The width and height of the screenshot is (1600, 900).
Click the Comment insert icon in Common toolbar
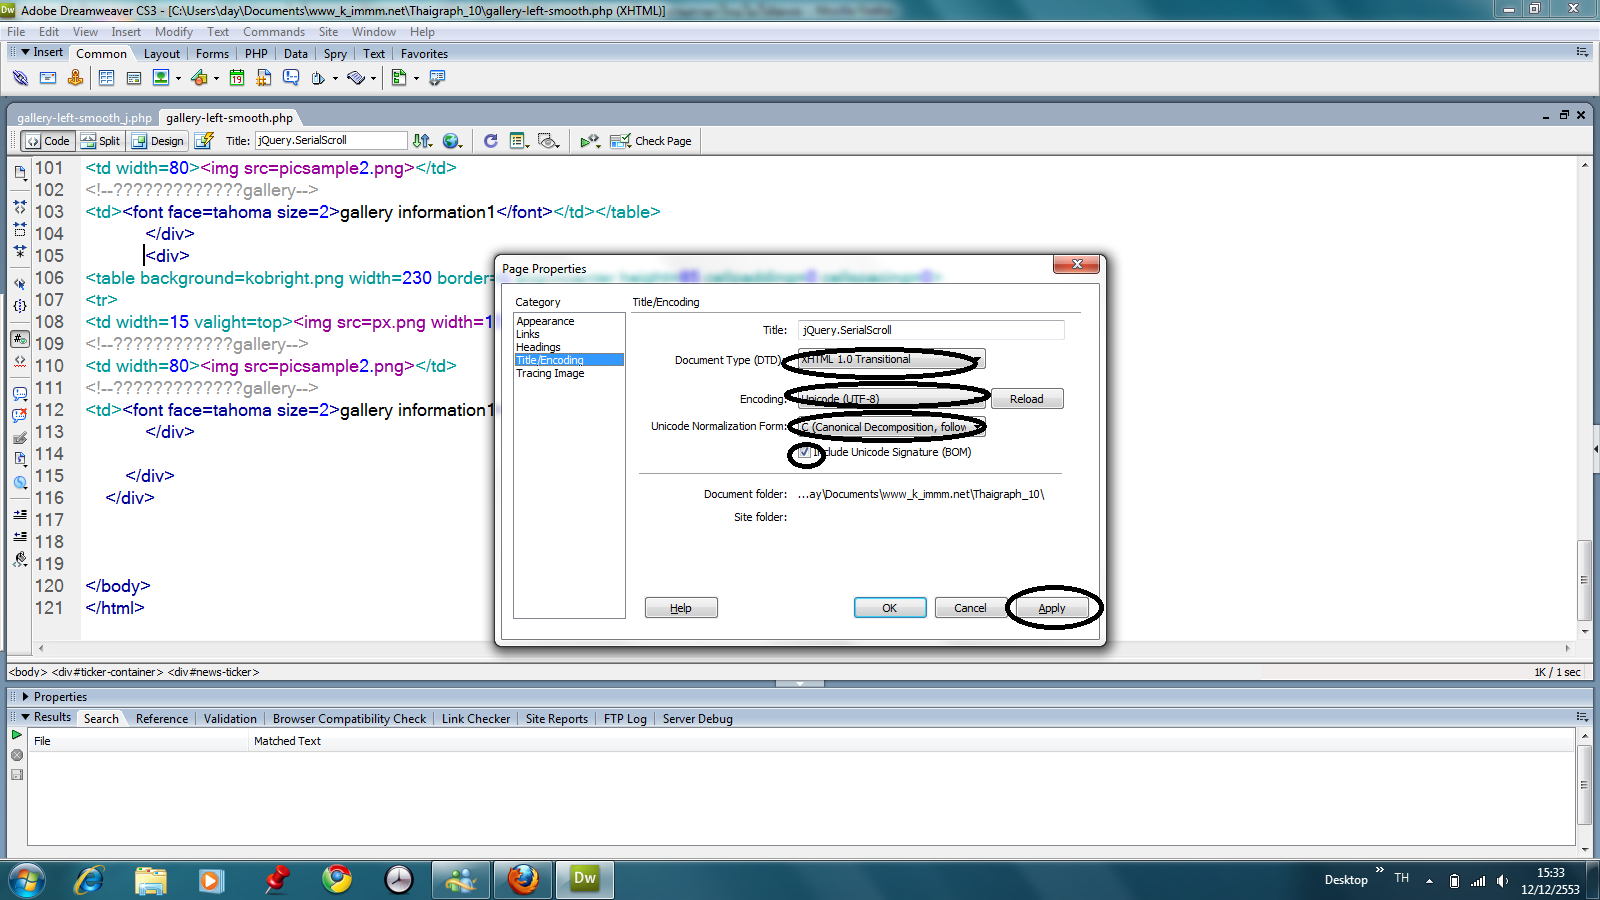point(291,78)
